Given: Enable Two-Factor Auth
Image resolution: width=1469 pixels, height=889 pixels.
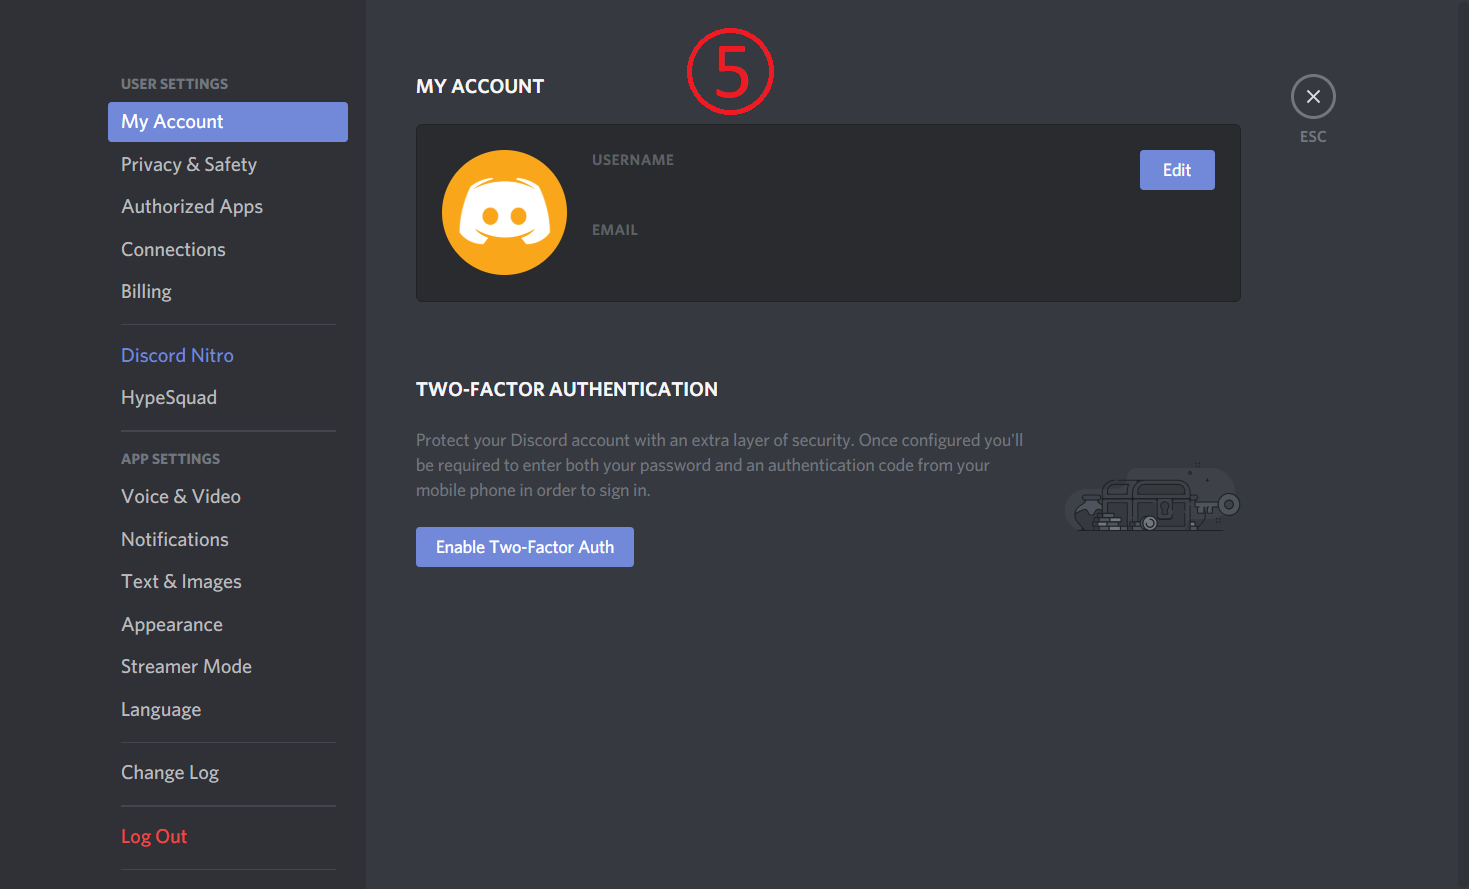Looking at the screenshot, I should click(525, 547).
